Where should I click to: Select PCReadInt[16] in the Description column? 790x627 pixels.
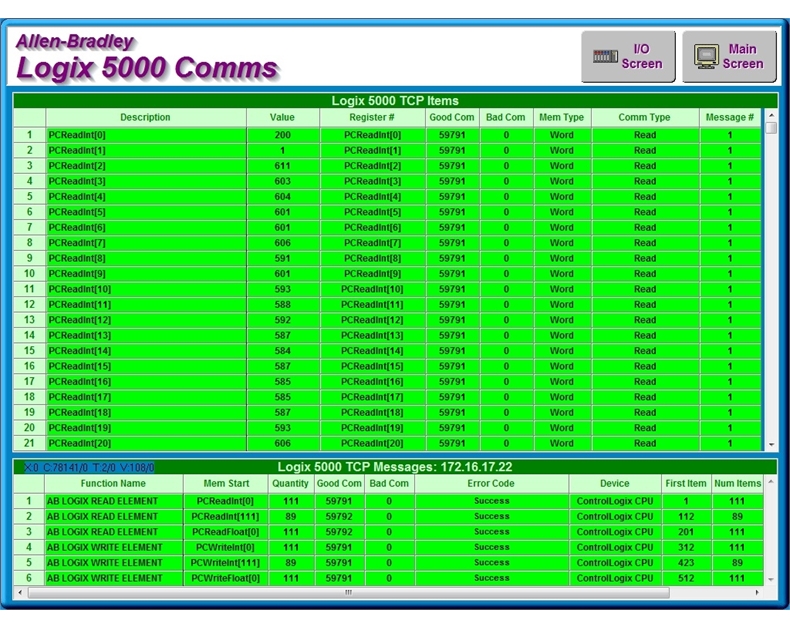146,382
